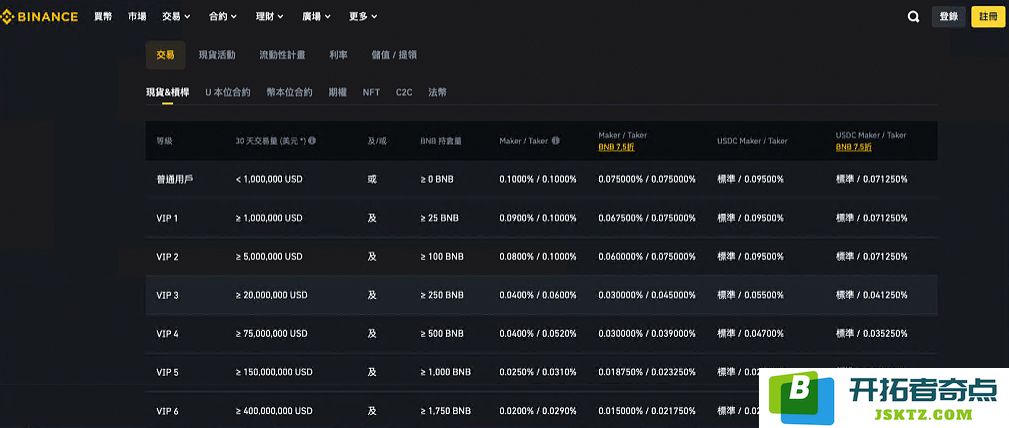The height and width of the screenshot is (428, 1009).
Task: Click the < 1,000,000 USD volume cell
Action: 269,180
